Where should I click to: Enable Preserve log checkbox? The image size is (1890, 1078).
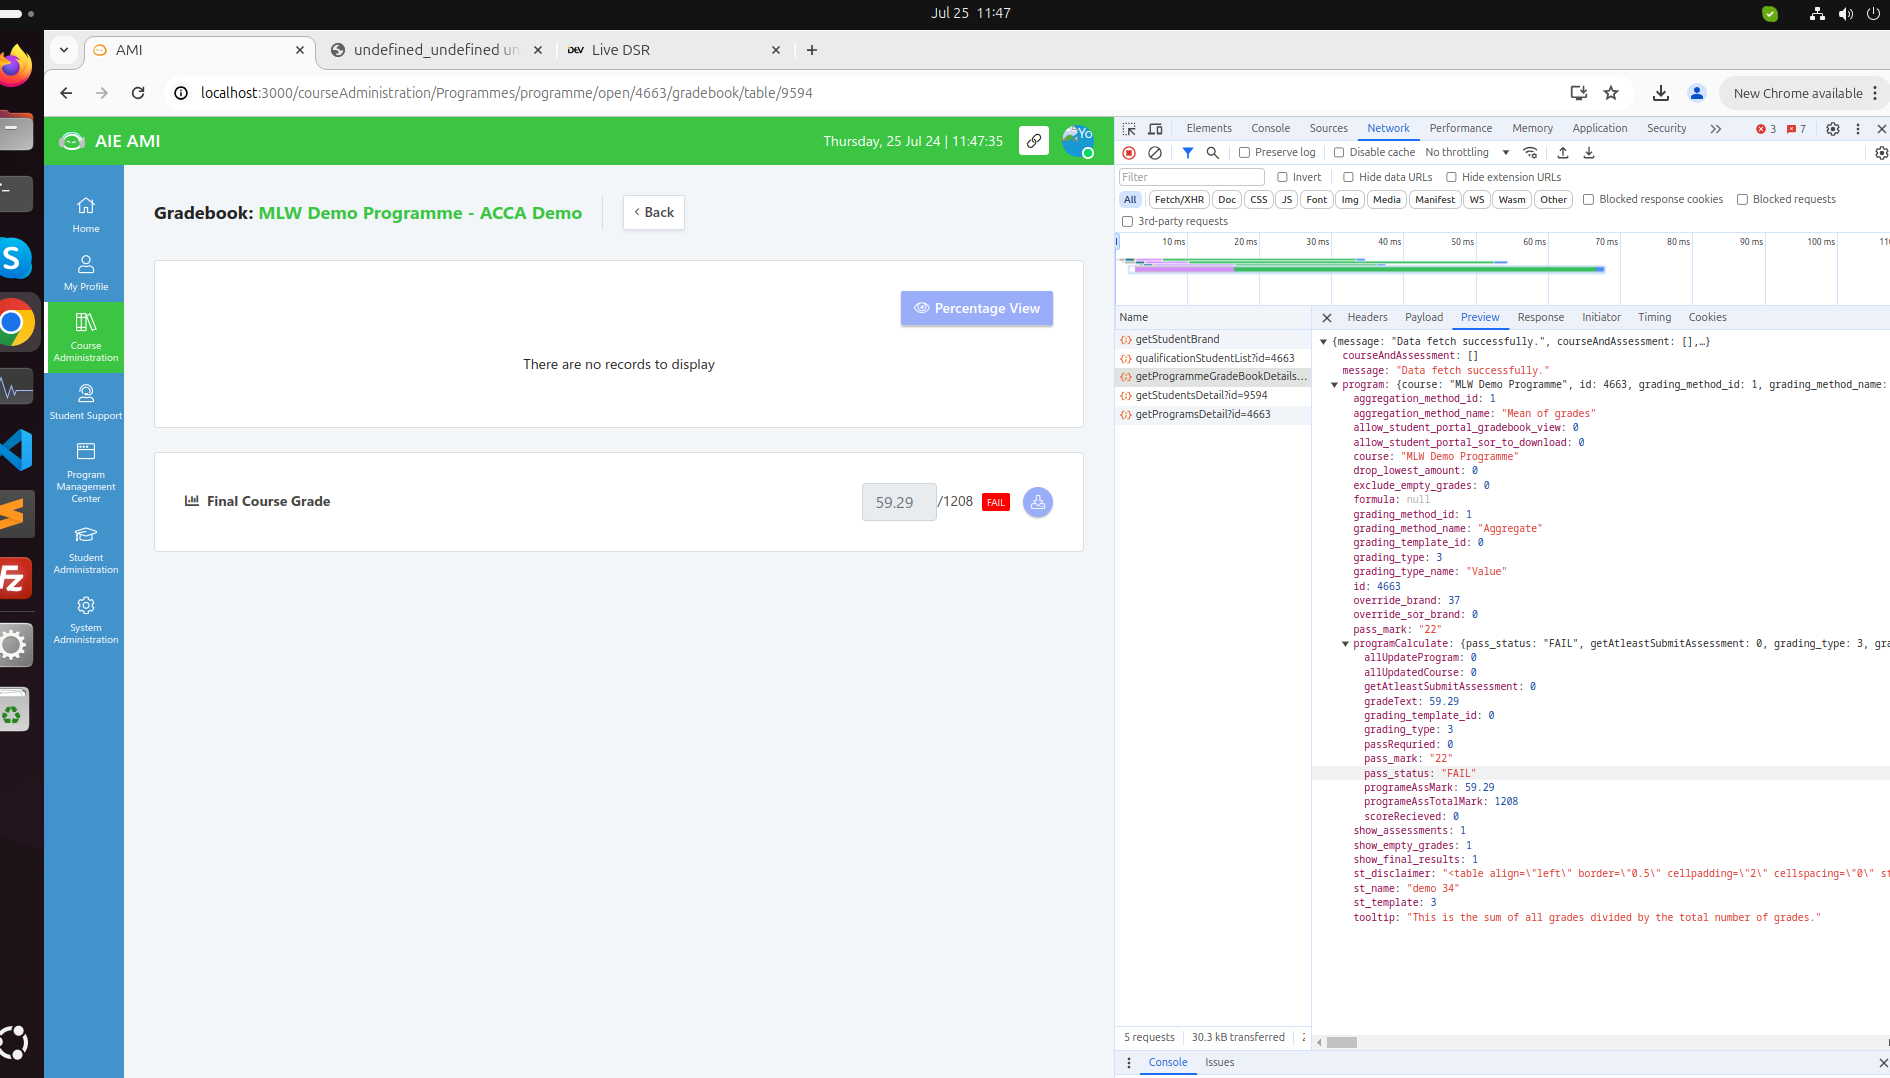coord(1245,153)
